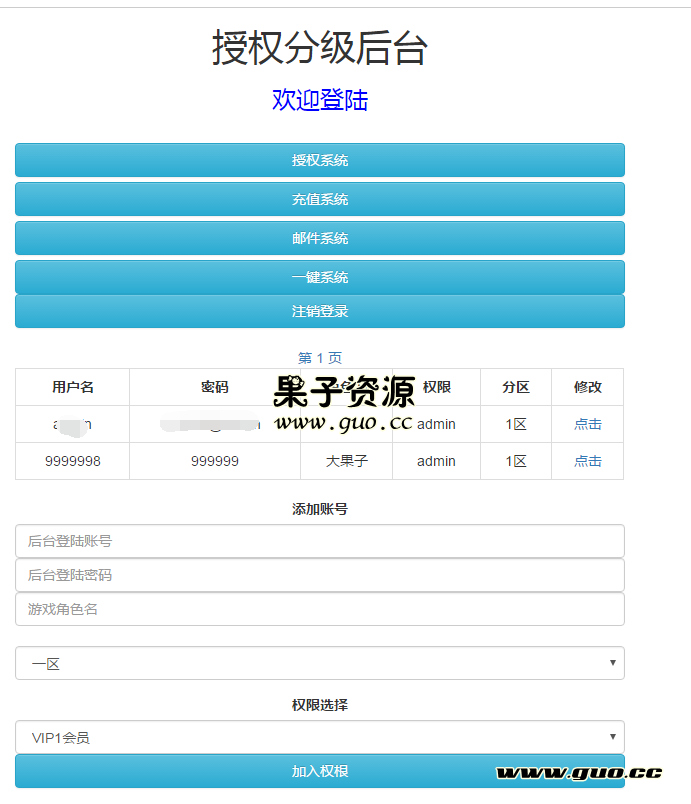The height and width of the screenshot is (804, 691).
Task: Select the 9999998 username cell
Action: tap(73, 461)
